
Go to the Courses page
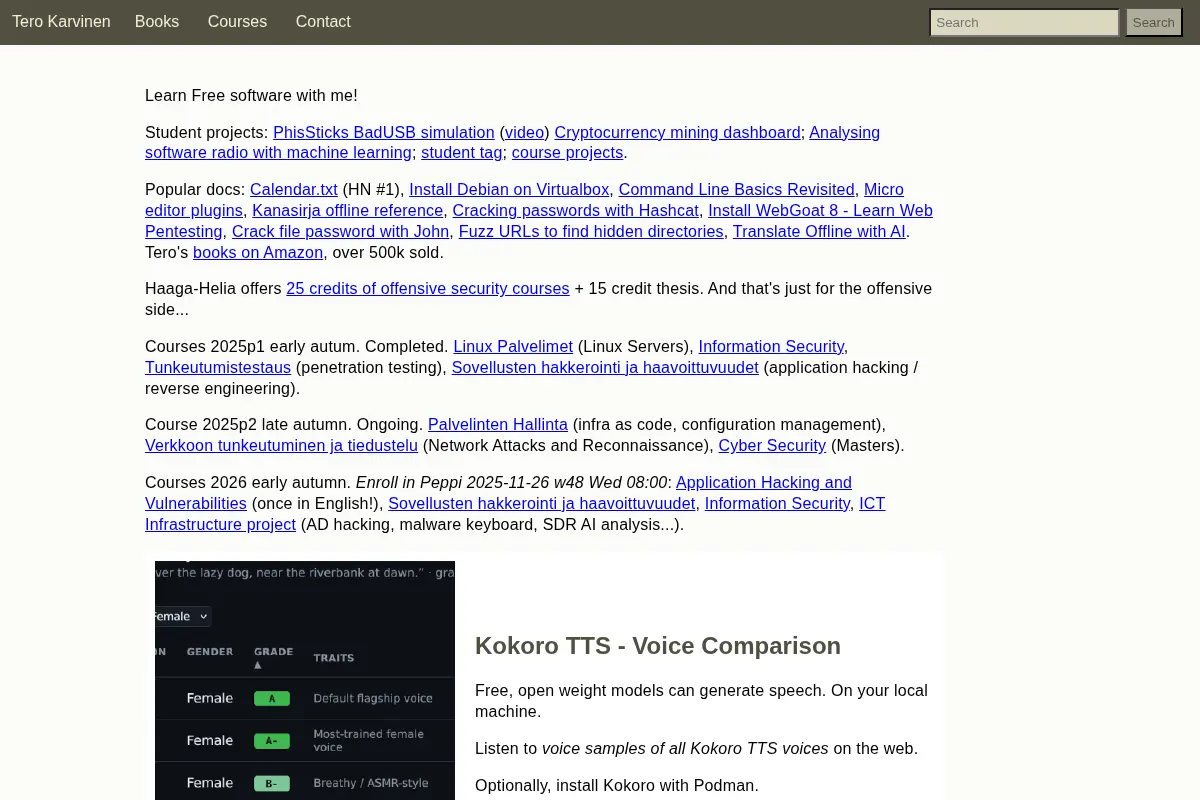[237, 21]
